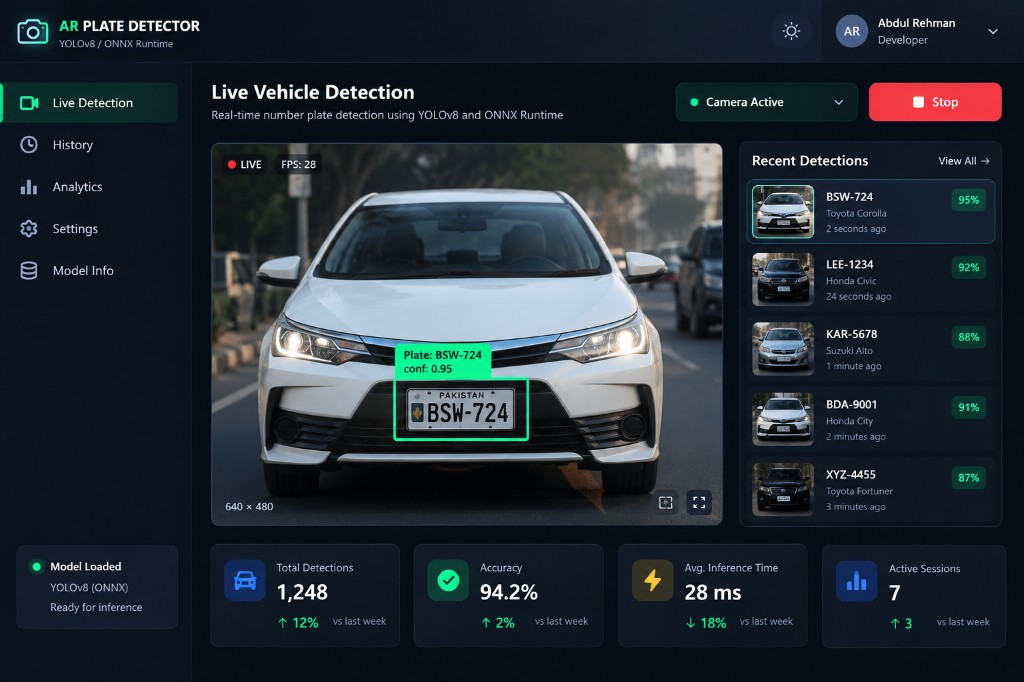
Task: Click the Active Sessions chart icon
Action: 856,581
